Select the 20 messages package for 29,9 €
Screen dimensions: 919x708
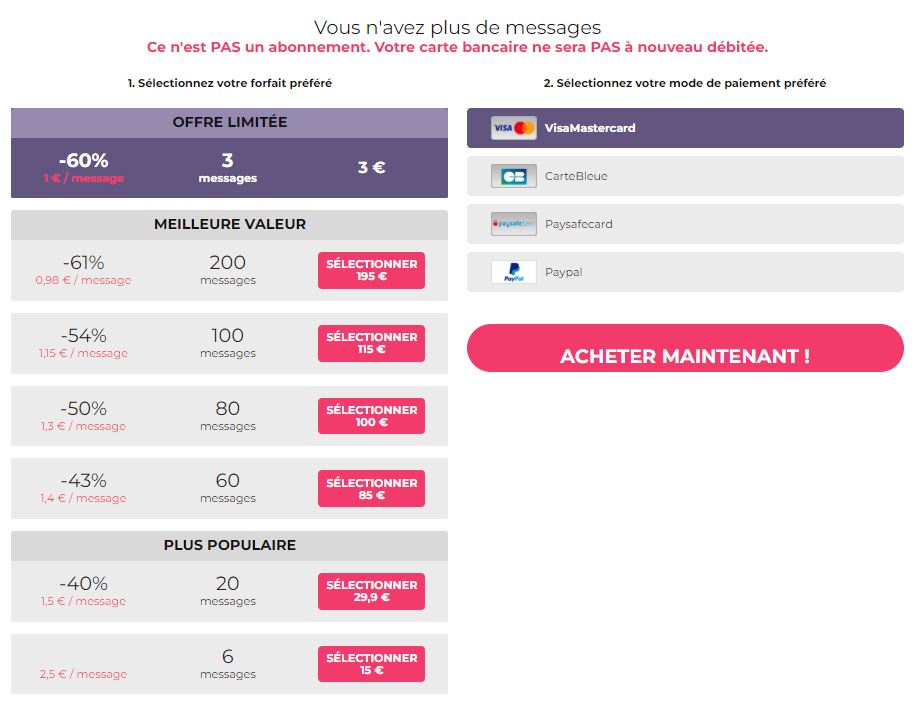pos(372,591)
